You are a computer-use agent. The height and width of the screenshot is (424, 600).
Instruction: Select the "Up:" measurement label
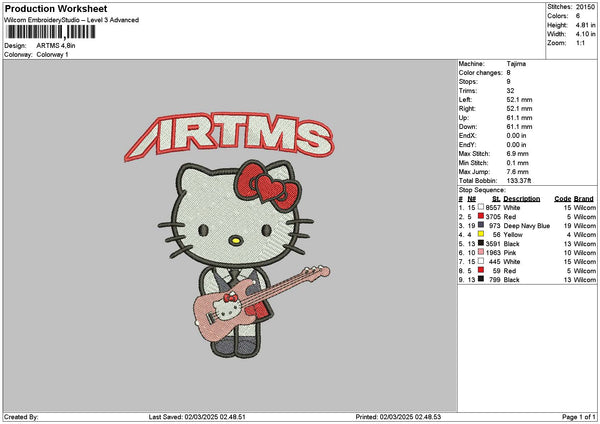pyautogui.click(x=464, y=117)
